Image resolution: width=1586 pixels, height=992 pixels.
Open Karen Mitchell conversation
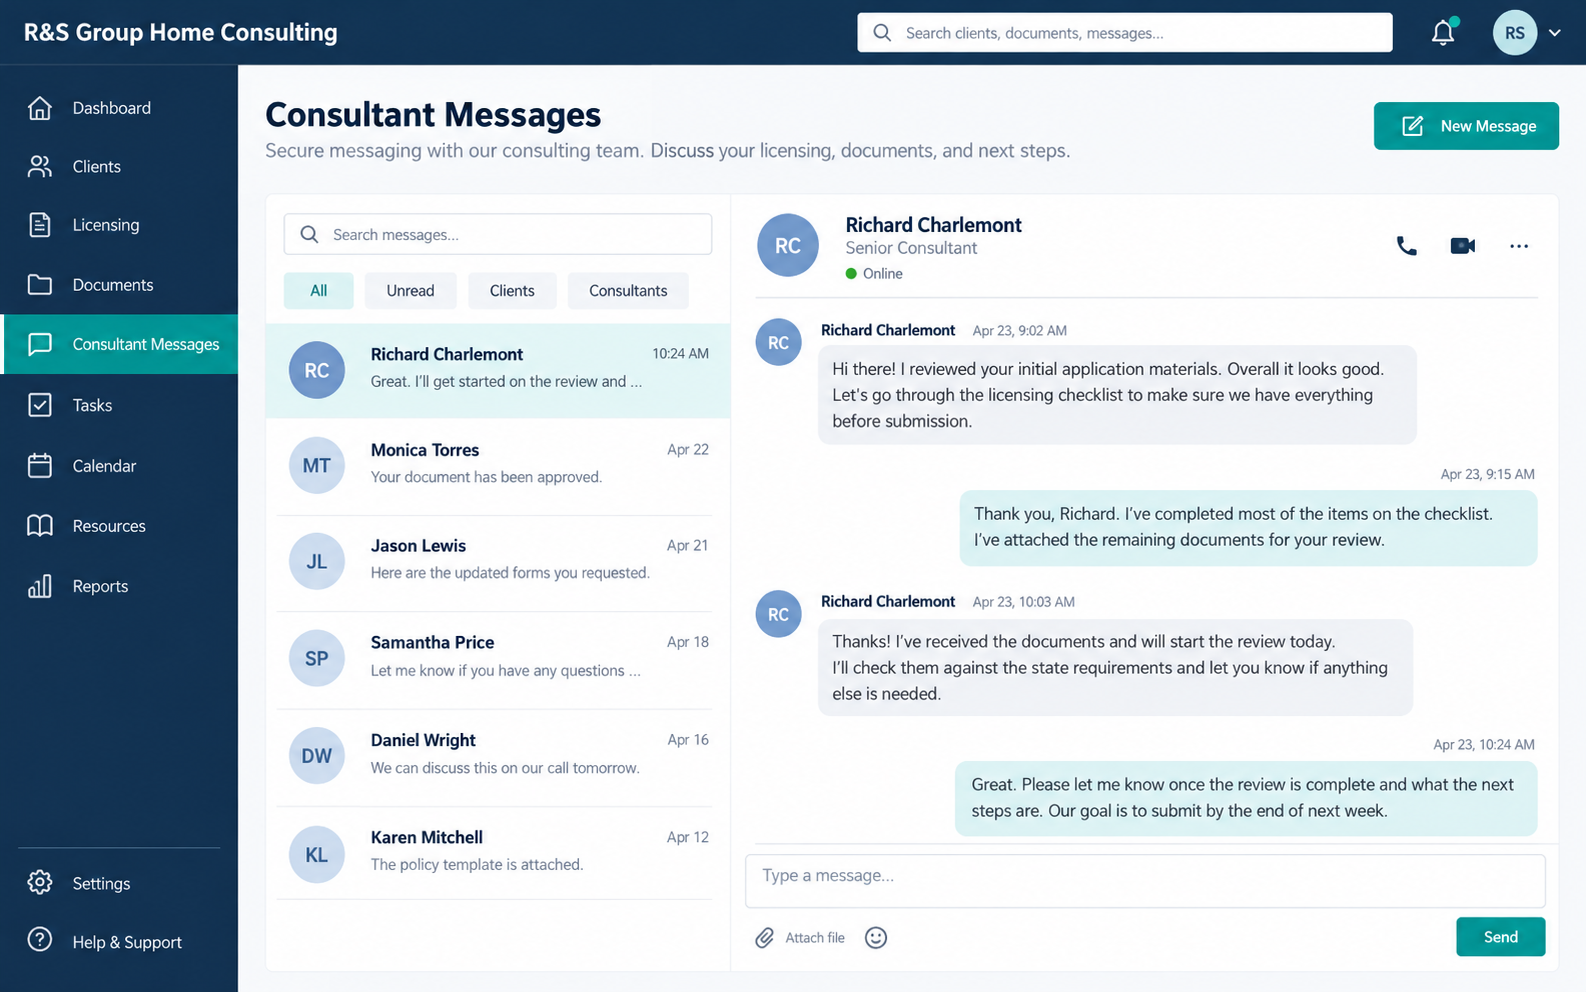tap(498, 853)
